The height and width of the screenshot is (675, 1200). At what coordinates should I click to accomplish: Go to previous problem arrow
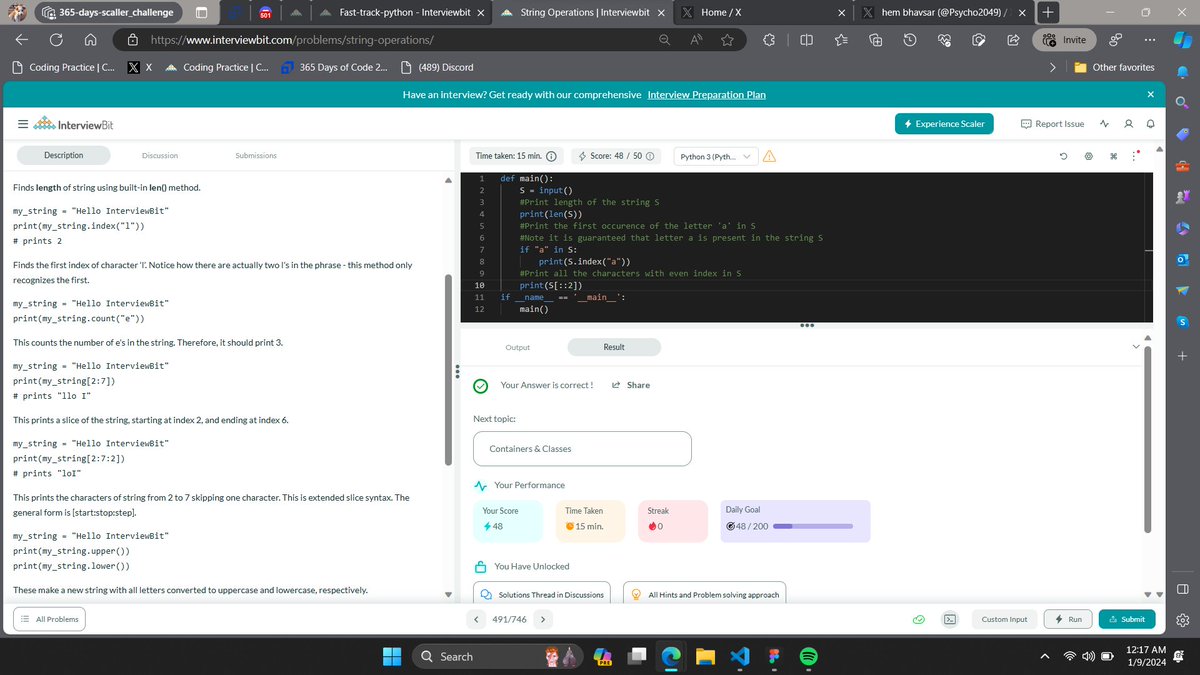tap(476, 620)
